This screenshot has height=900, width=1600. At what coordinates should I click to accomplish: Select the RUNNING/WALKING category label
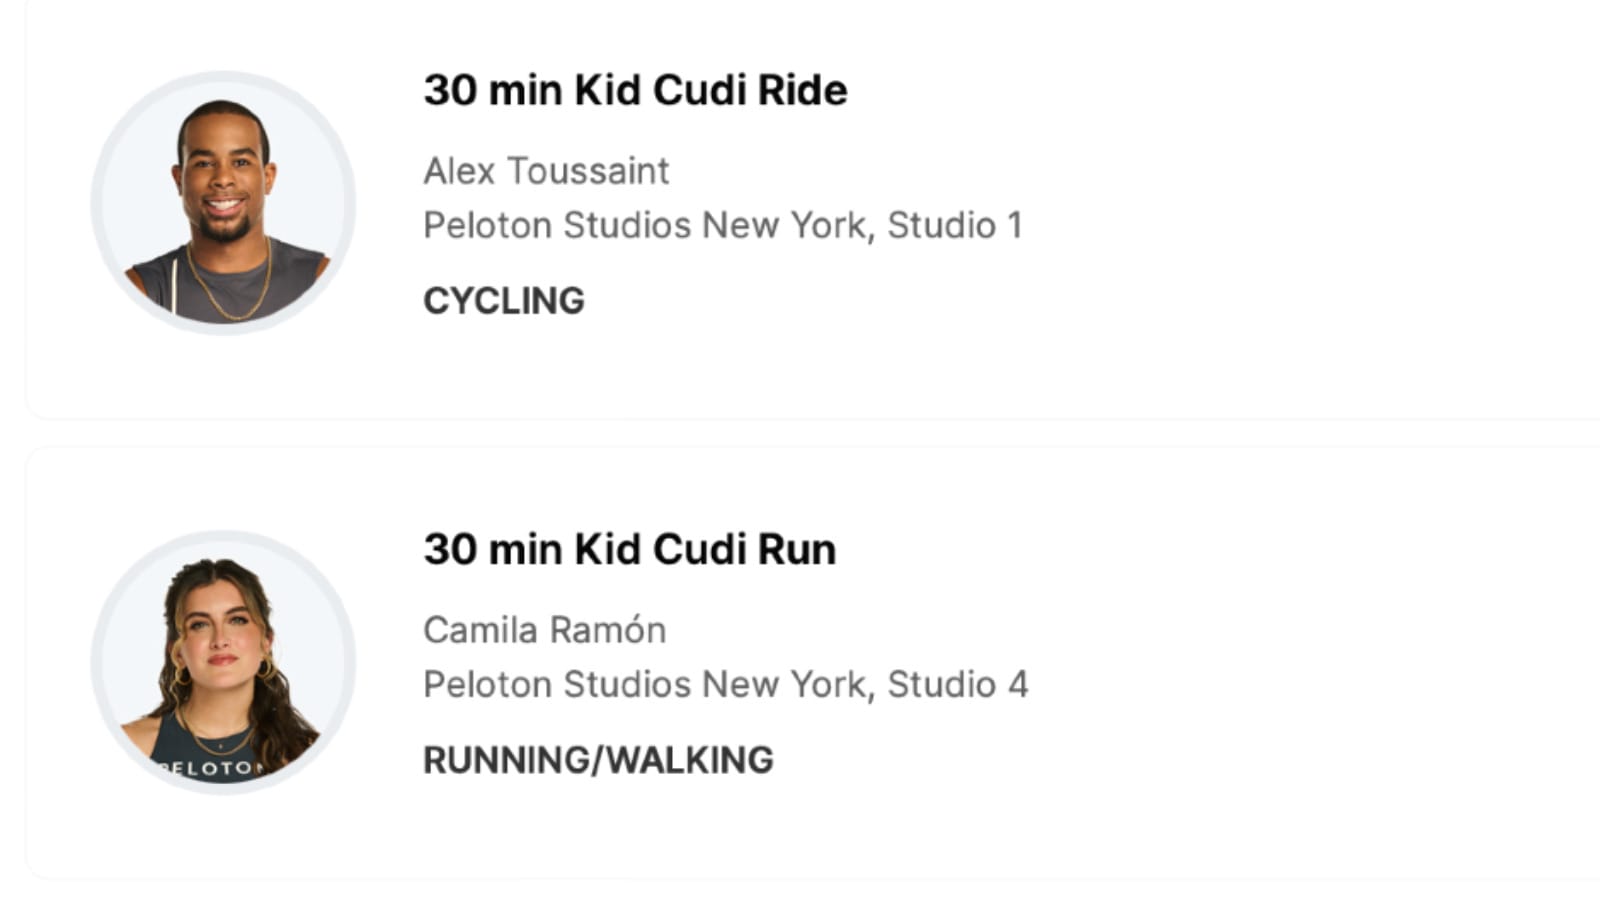(598, 760)
